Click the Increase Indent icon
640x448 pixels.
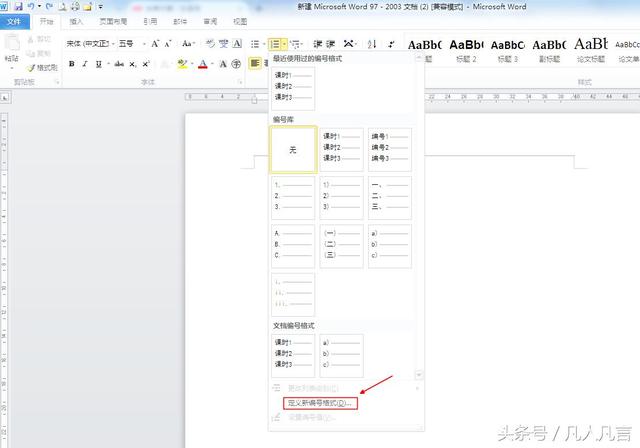click(x=331, y=44)
